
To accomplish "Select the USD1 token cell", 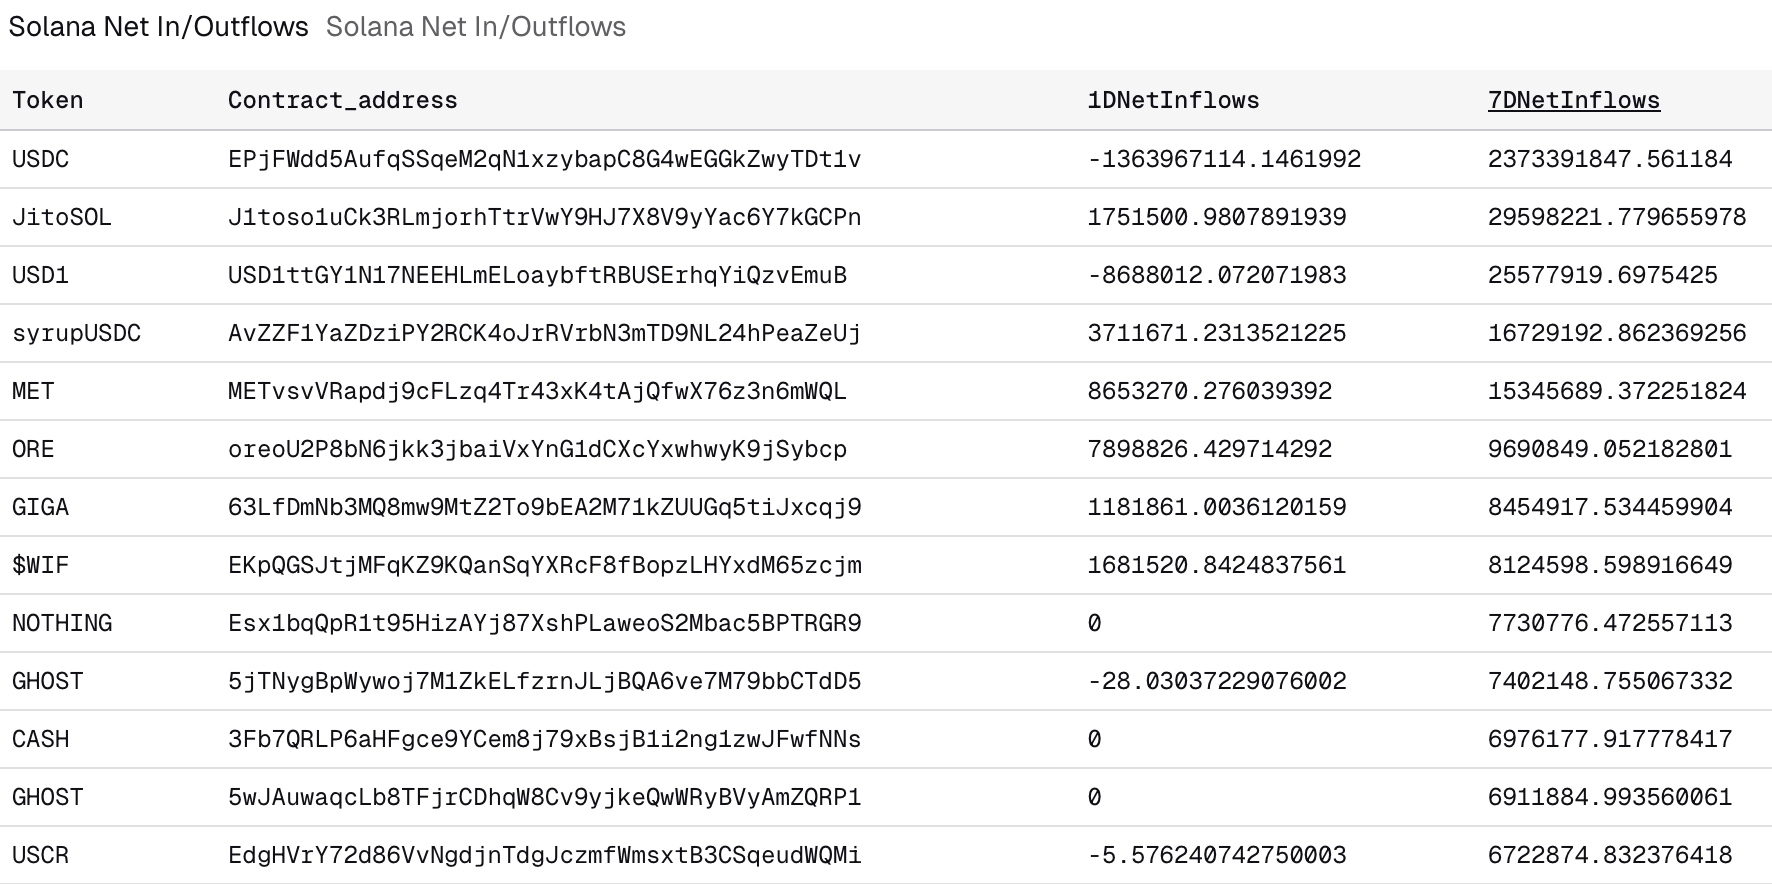I will pyautogui.click(x=40, y=275).
